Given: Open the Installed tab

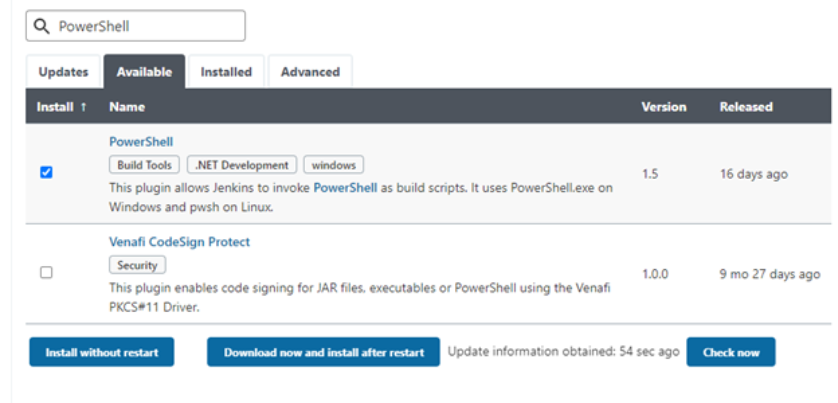Looking at the screenshot, I should 226,72.
